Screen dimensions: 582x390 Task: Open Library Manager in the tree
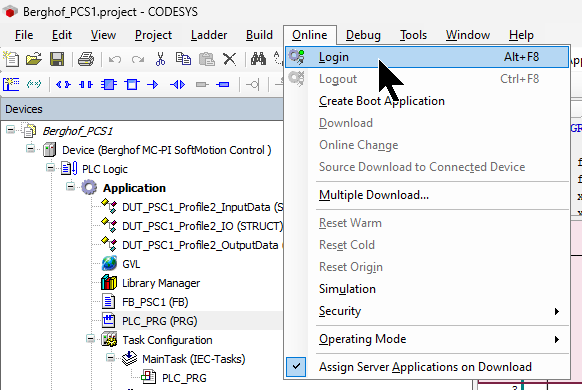point(161,283)
